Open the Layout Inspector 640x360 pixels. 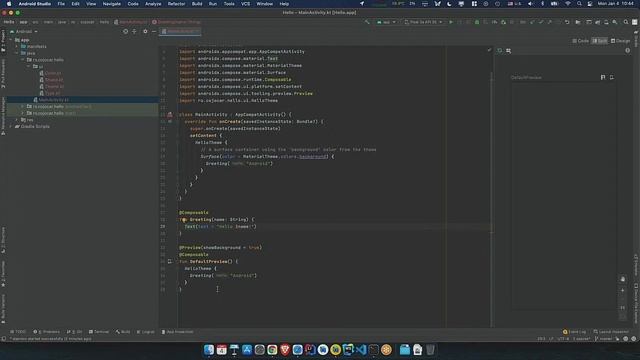click(x=611, y=332)
